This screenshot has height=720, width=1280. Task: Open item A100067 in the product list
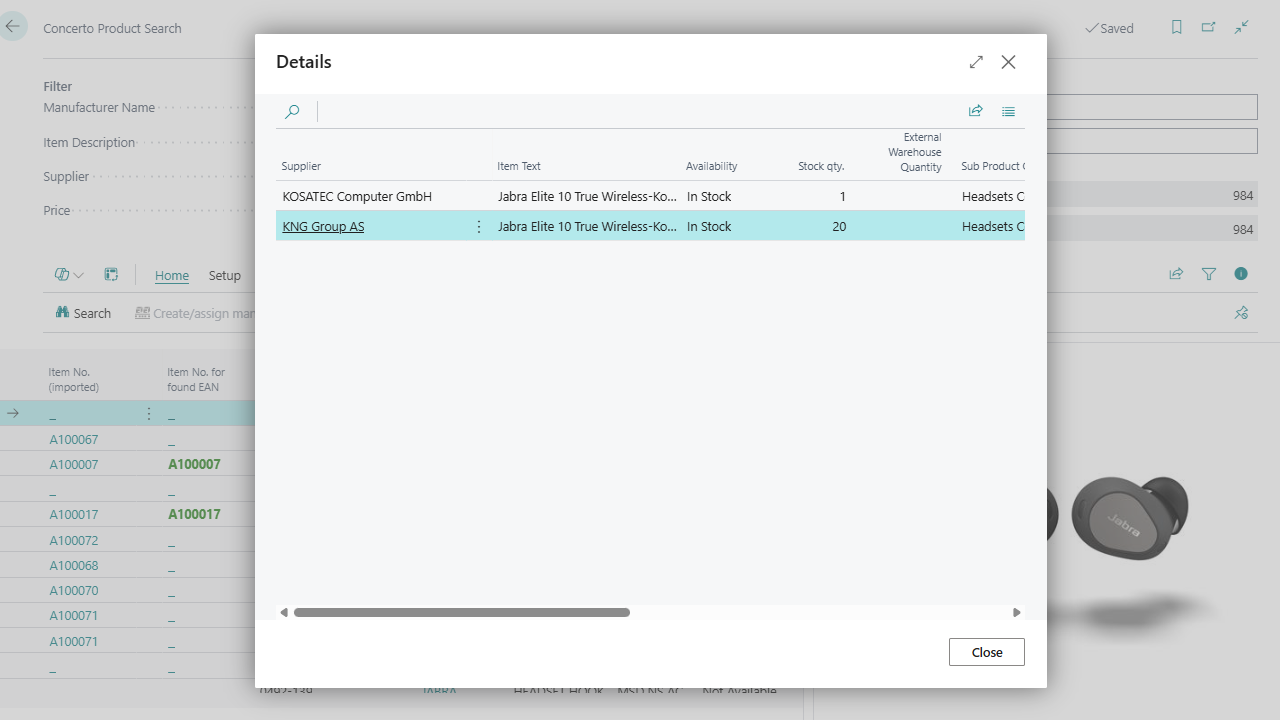pyautogui.click(x=74, y=440)
